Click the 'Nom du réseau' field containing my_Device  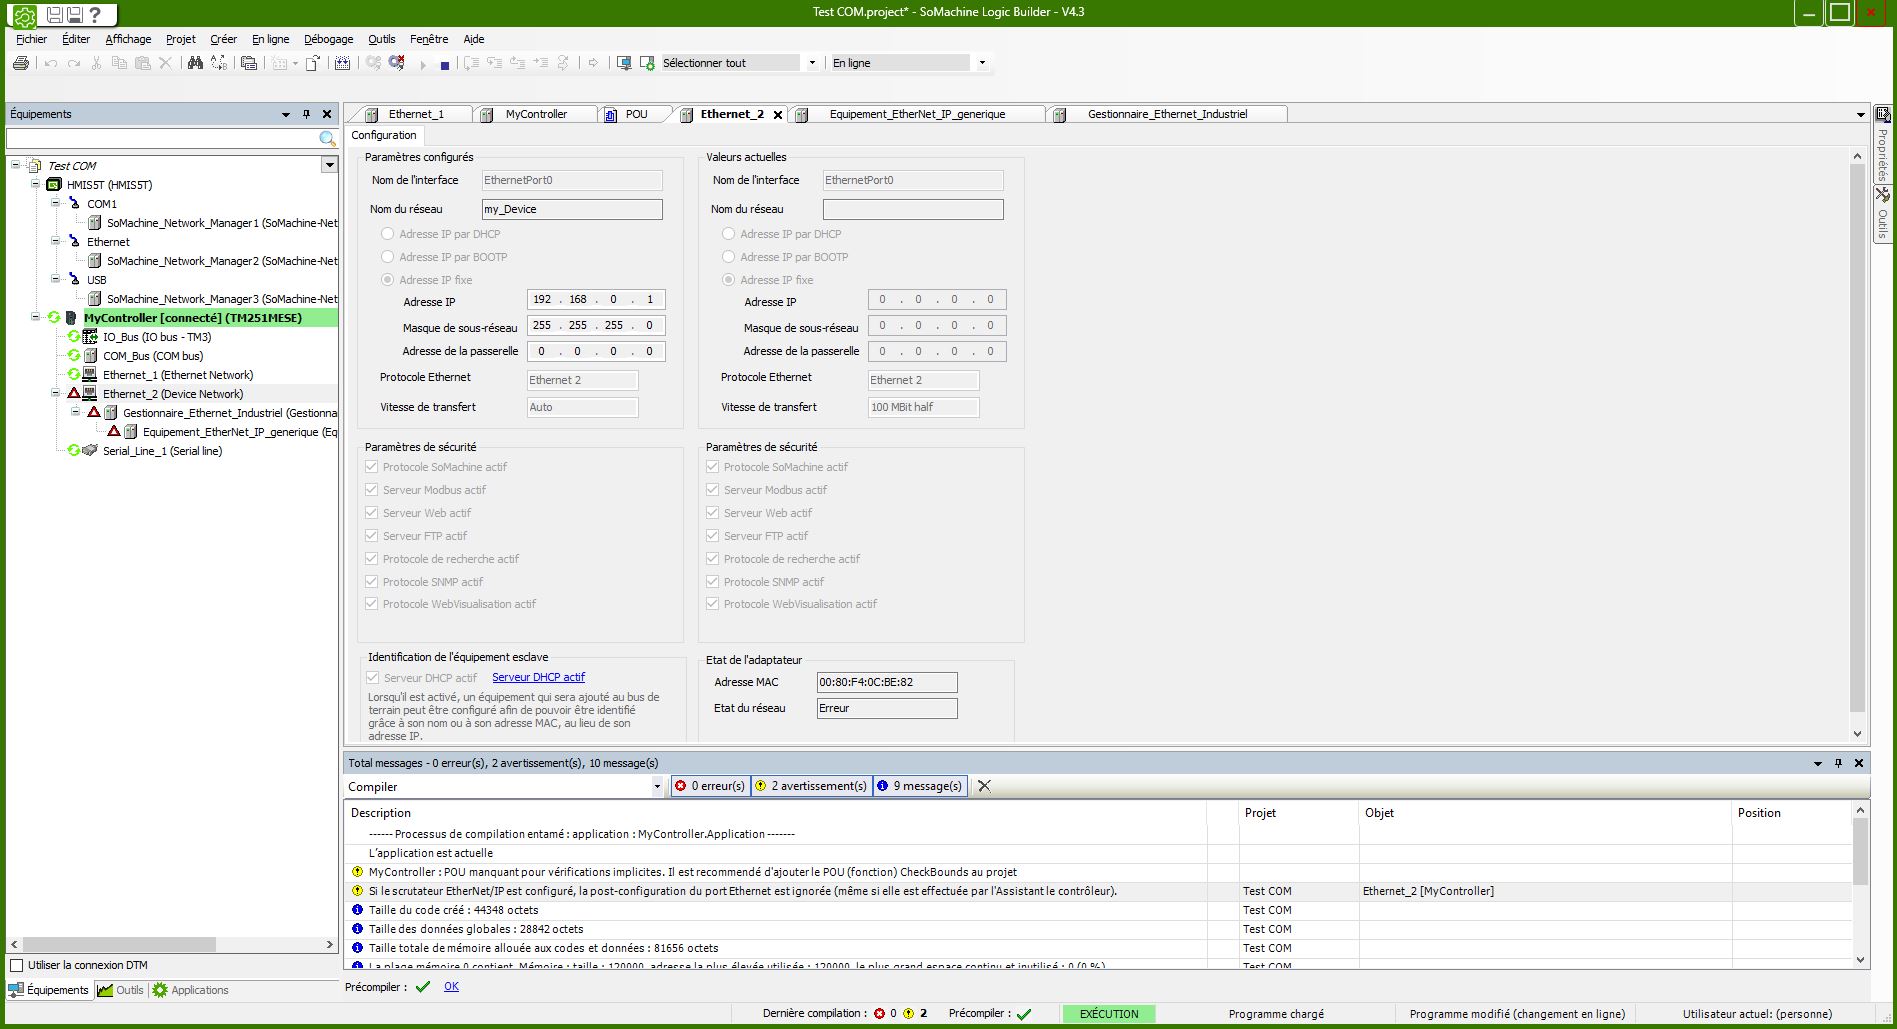coord(571,209)
